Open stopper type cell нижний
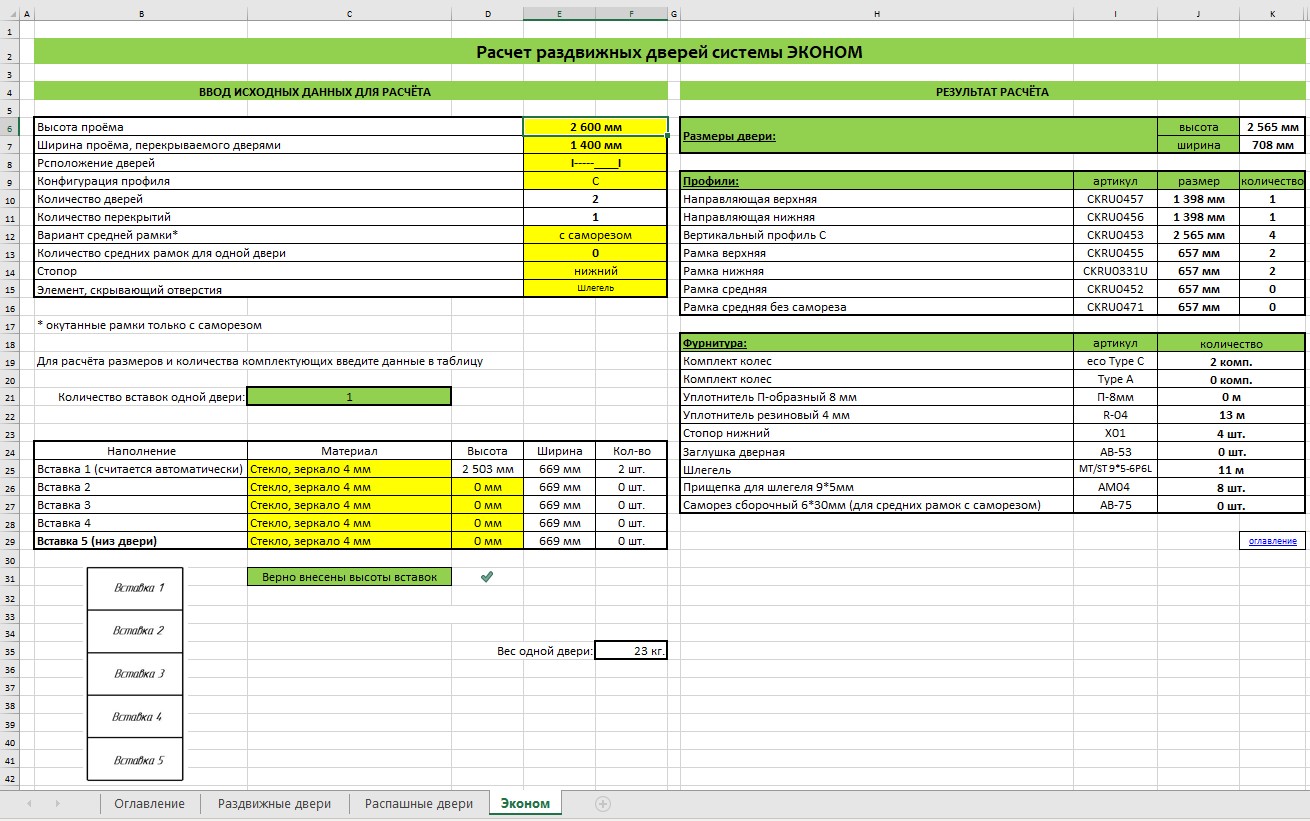 [595, 271]
